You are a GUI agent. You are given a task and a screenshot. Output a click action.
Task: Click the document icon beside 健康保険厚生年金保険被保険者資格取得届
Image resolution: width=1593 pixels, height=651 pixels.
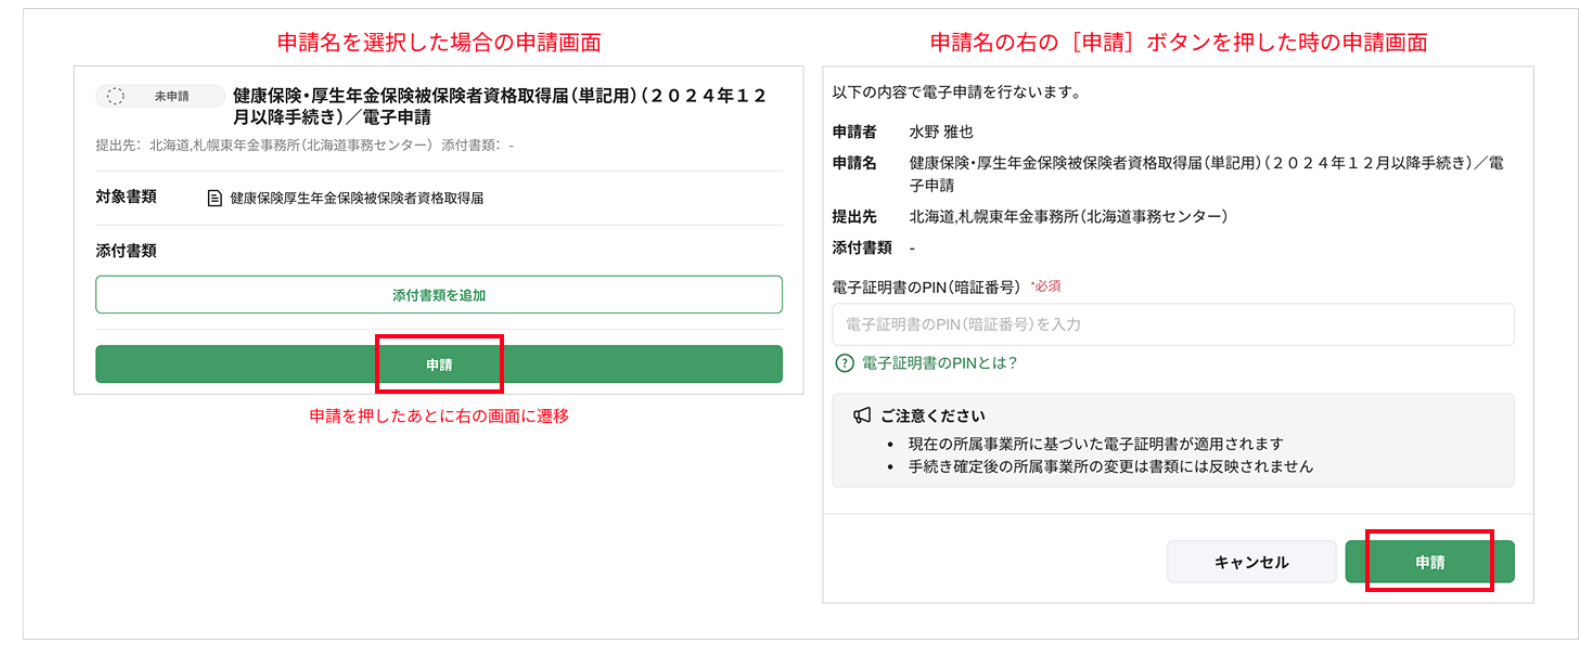(x=214, y=198)
